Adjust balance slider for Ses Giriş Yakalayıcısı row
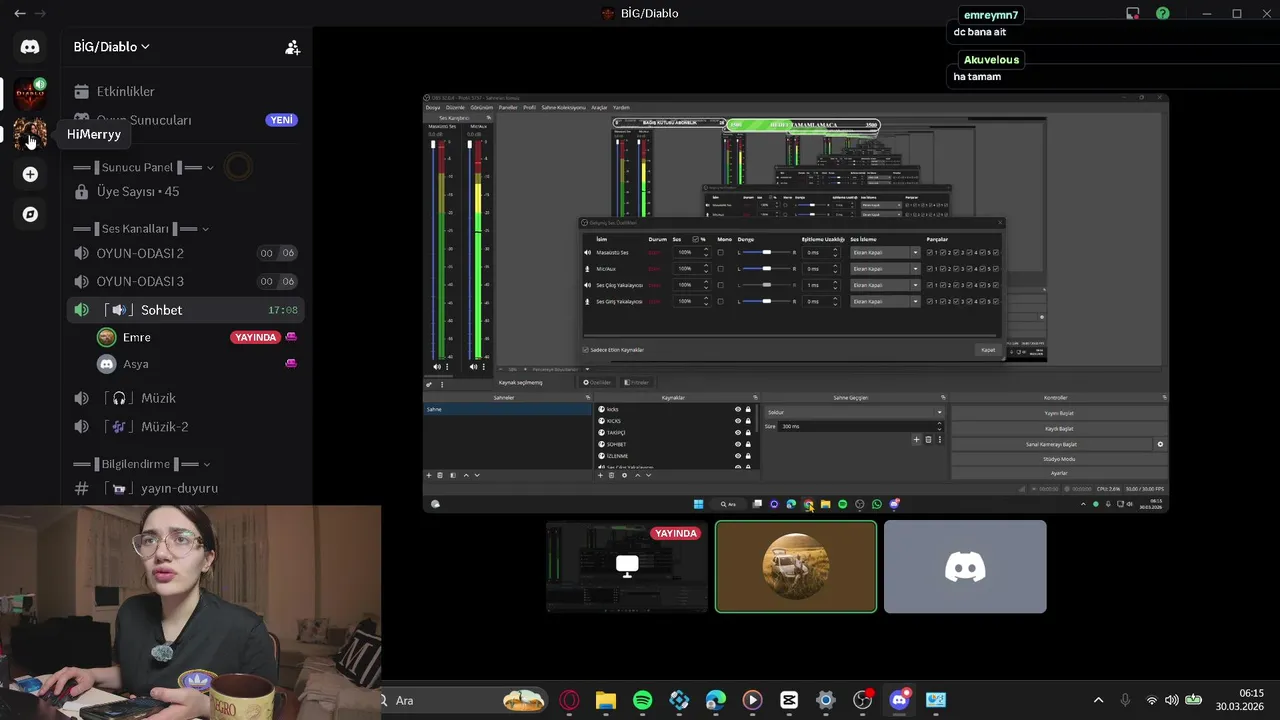1280x720 pixels. click(767, 301)
